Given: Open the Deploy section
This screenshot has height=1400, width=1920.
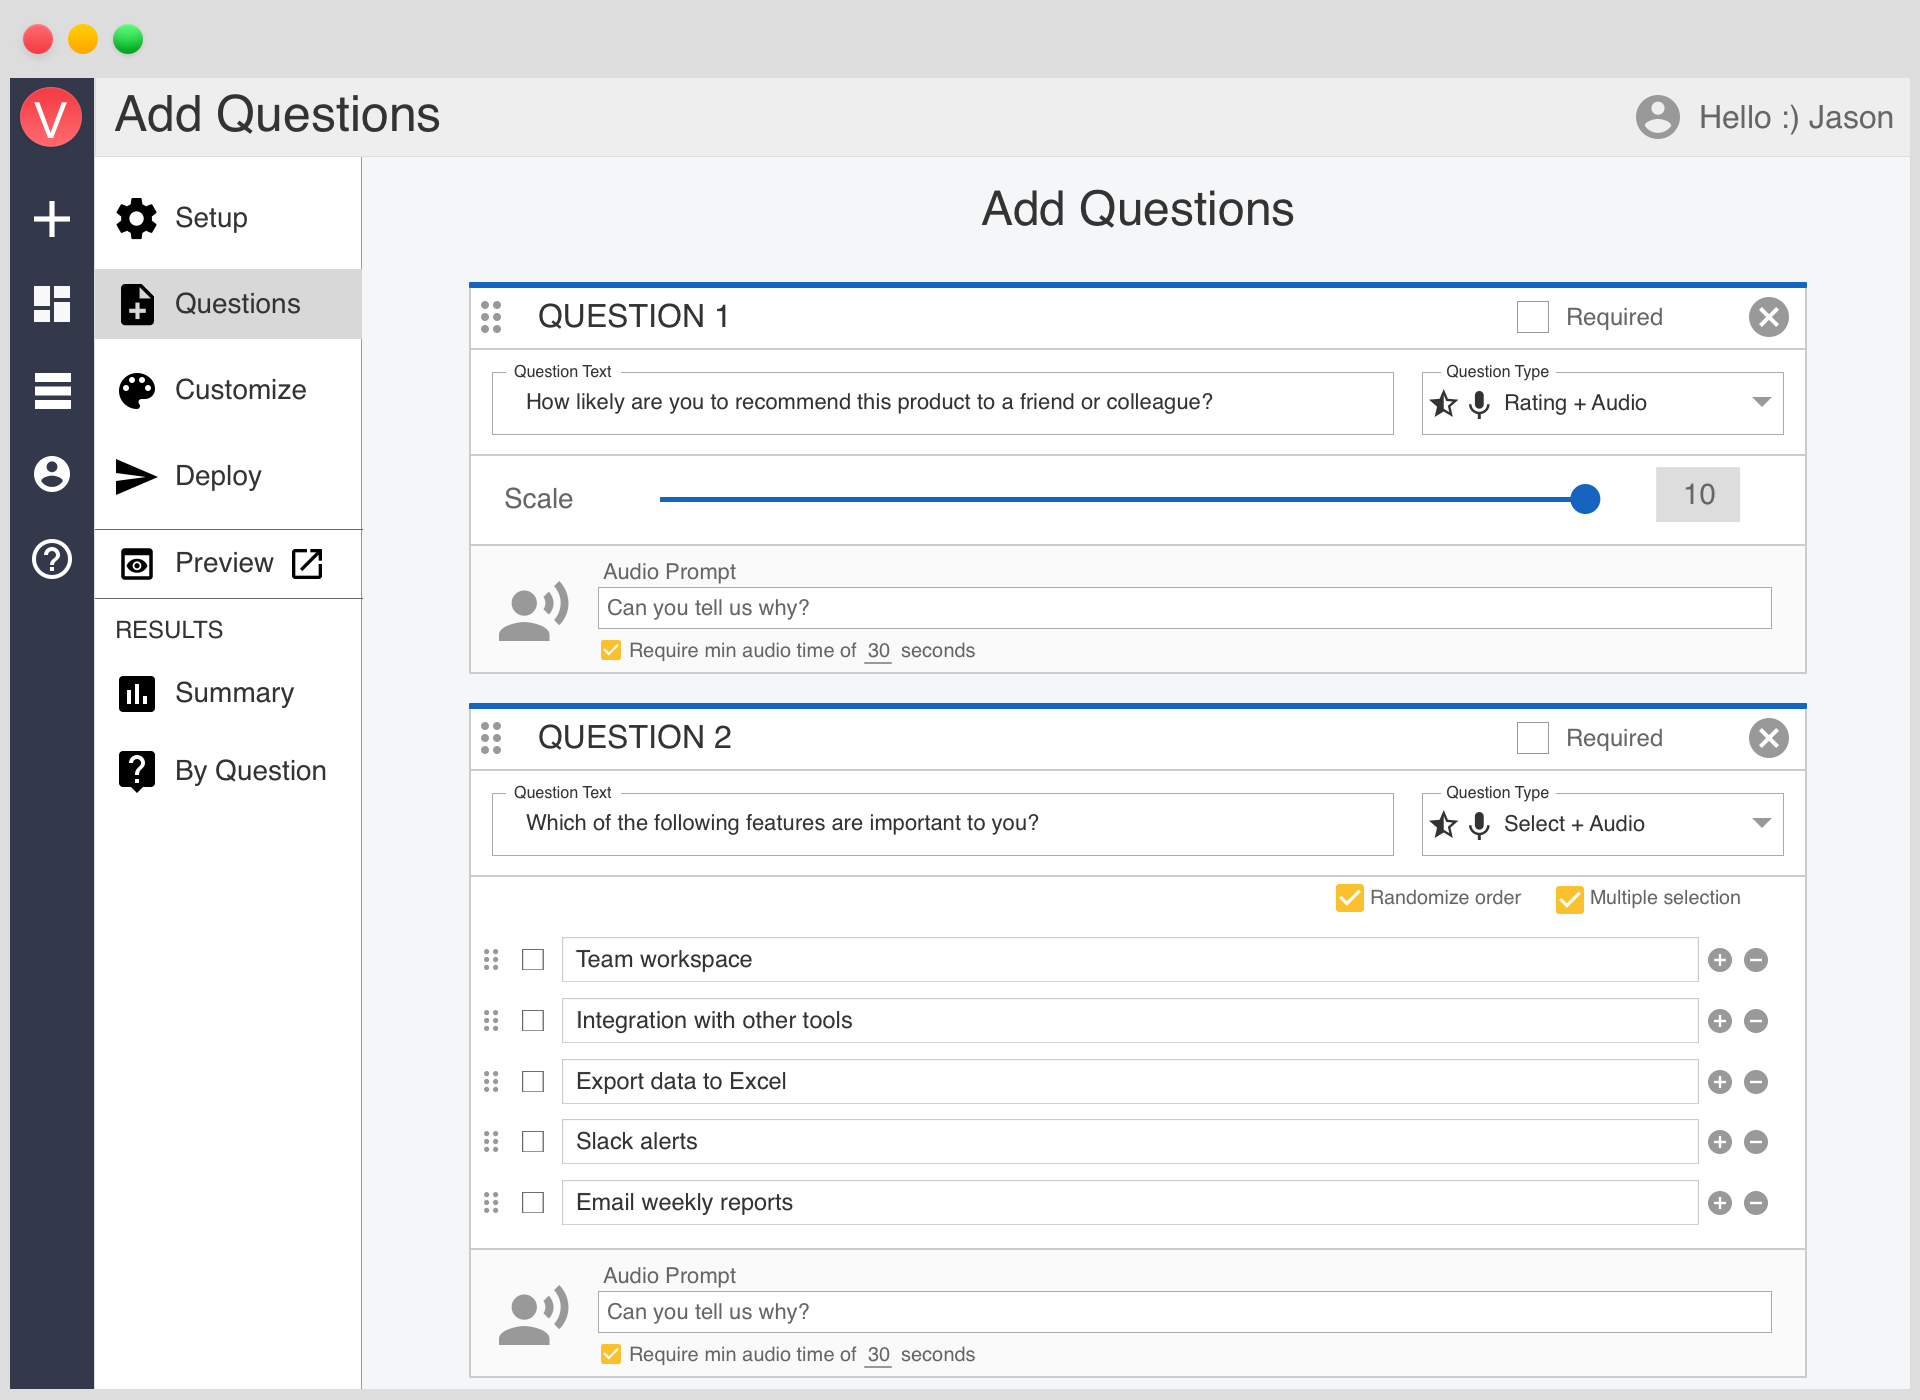Looking at the screenshot, I should tap(218, 476).
